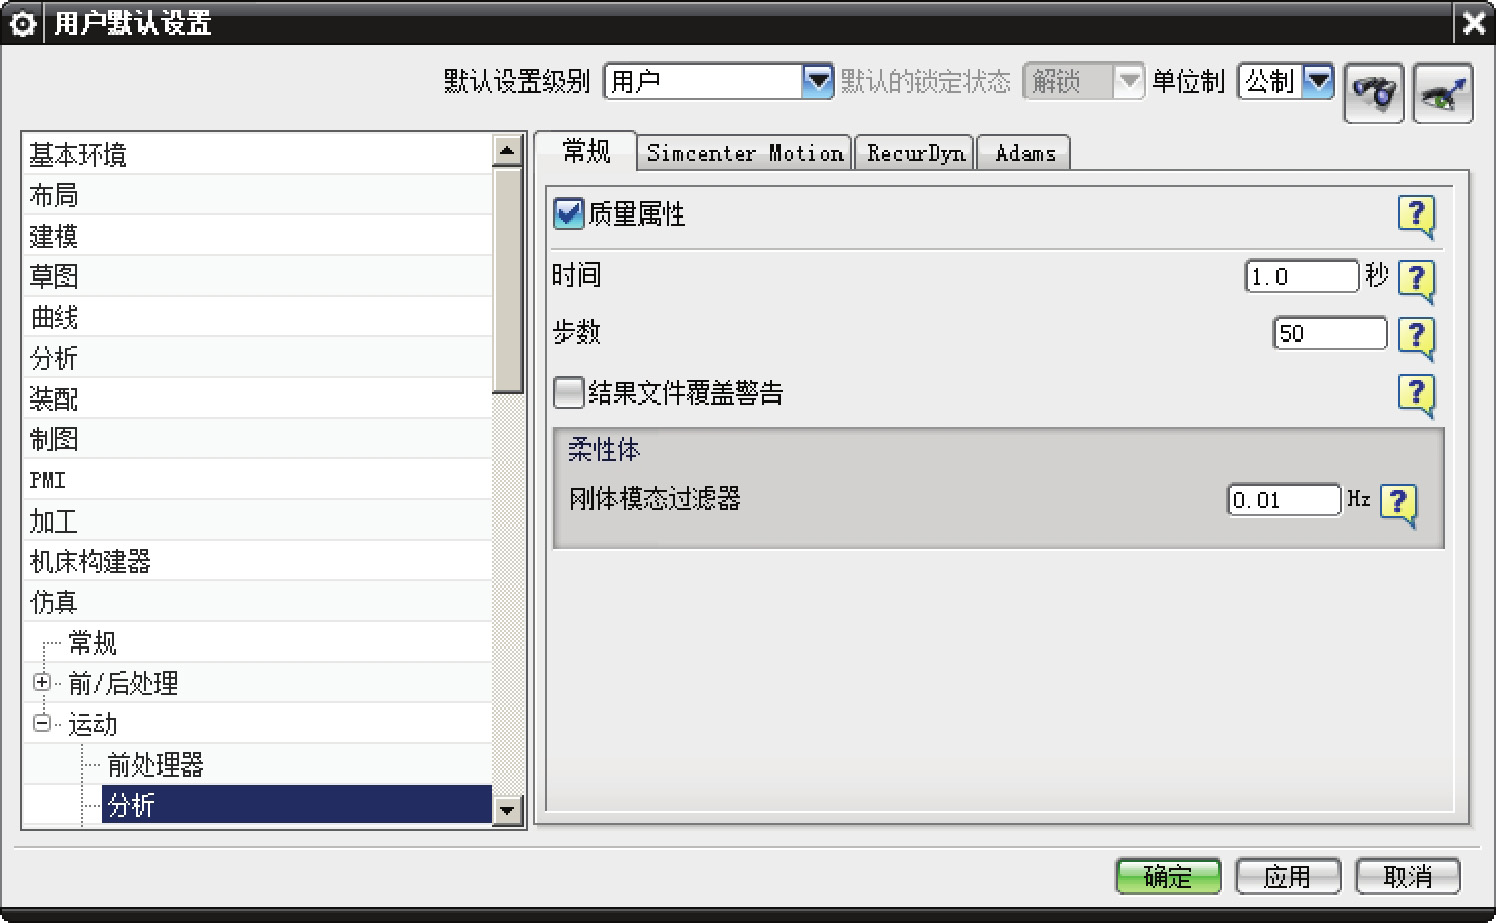The height and width of the screenshot is (923, 1496).
Task: Click the gear icon in title bar
Action: (22, 23)
